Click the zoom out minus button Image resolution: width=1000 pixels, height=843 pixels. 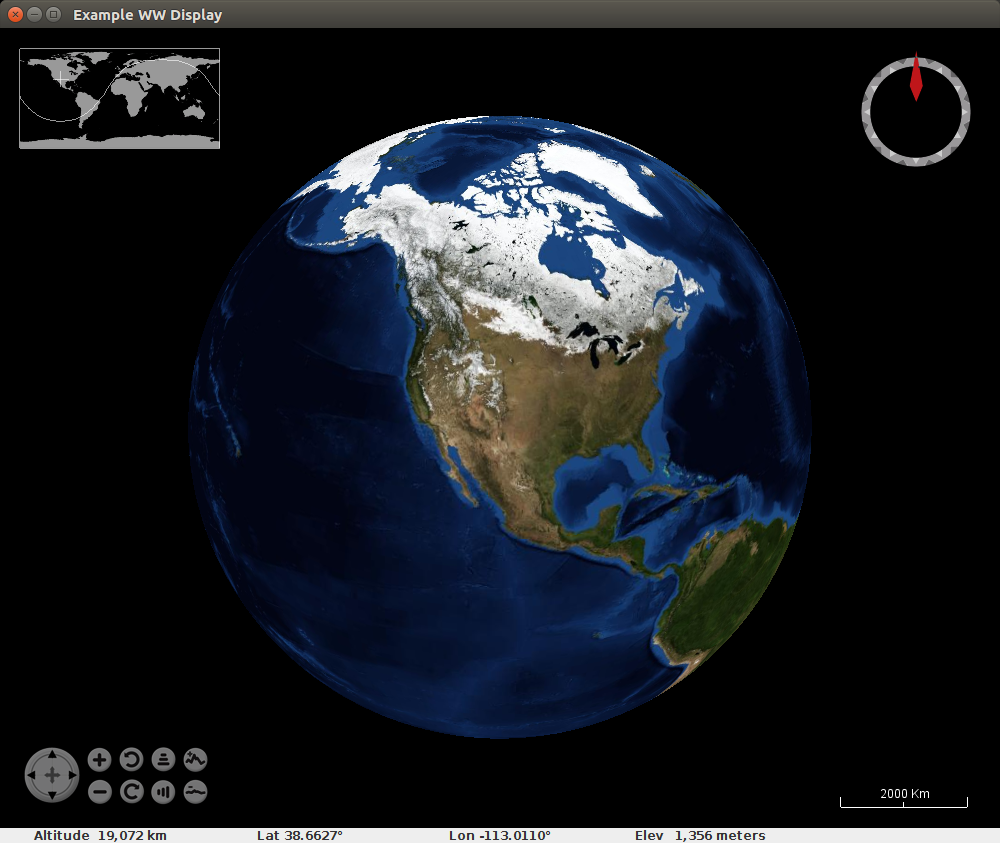(x=99, y=792)
